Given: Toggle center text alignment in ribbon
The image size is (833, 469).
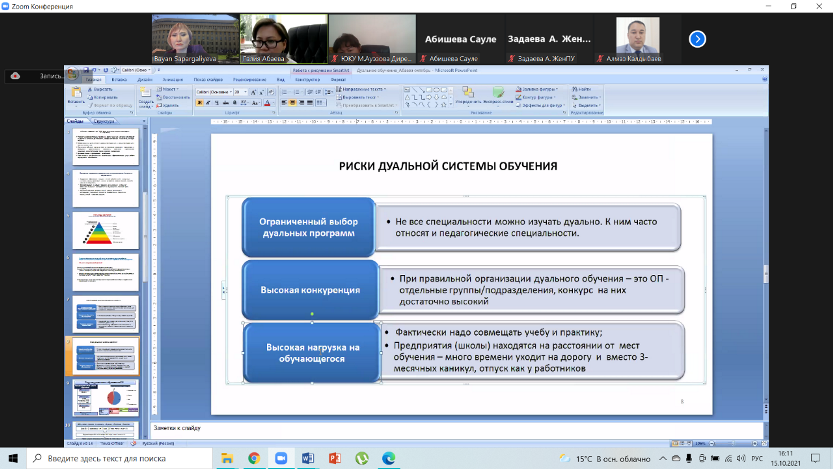Looking at the screenshot, I should click(x=293, y=103).
